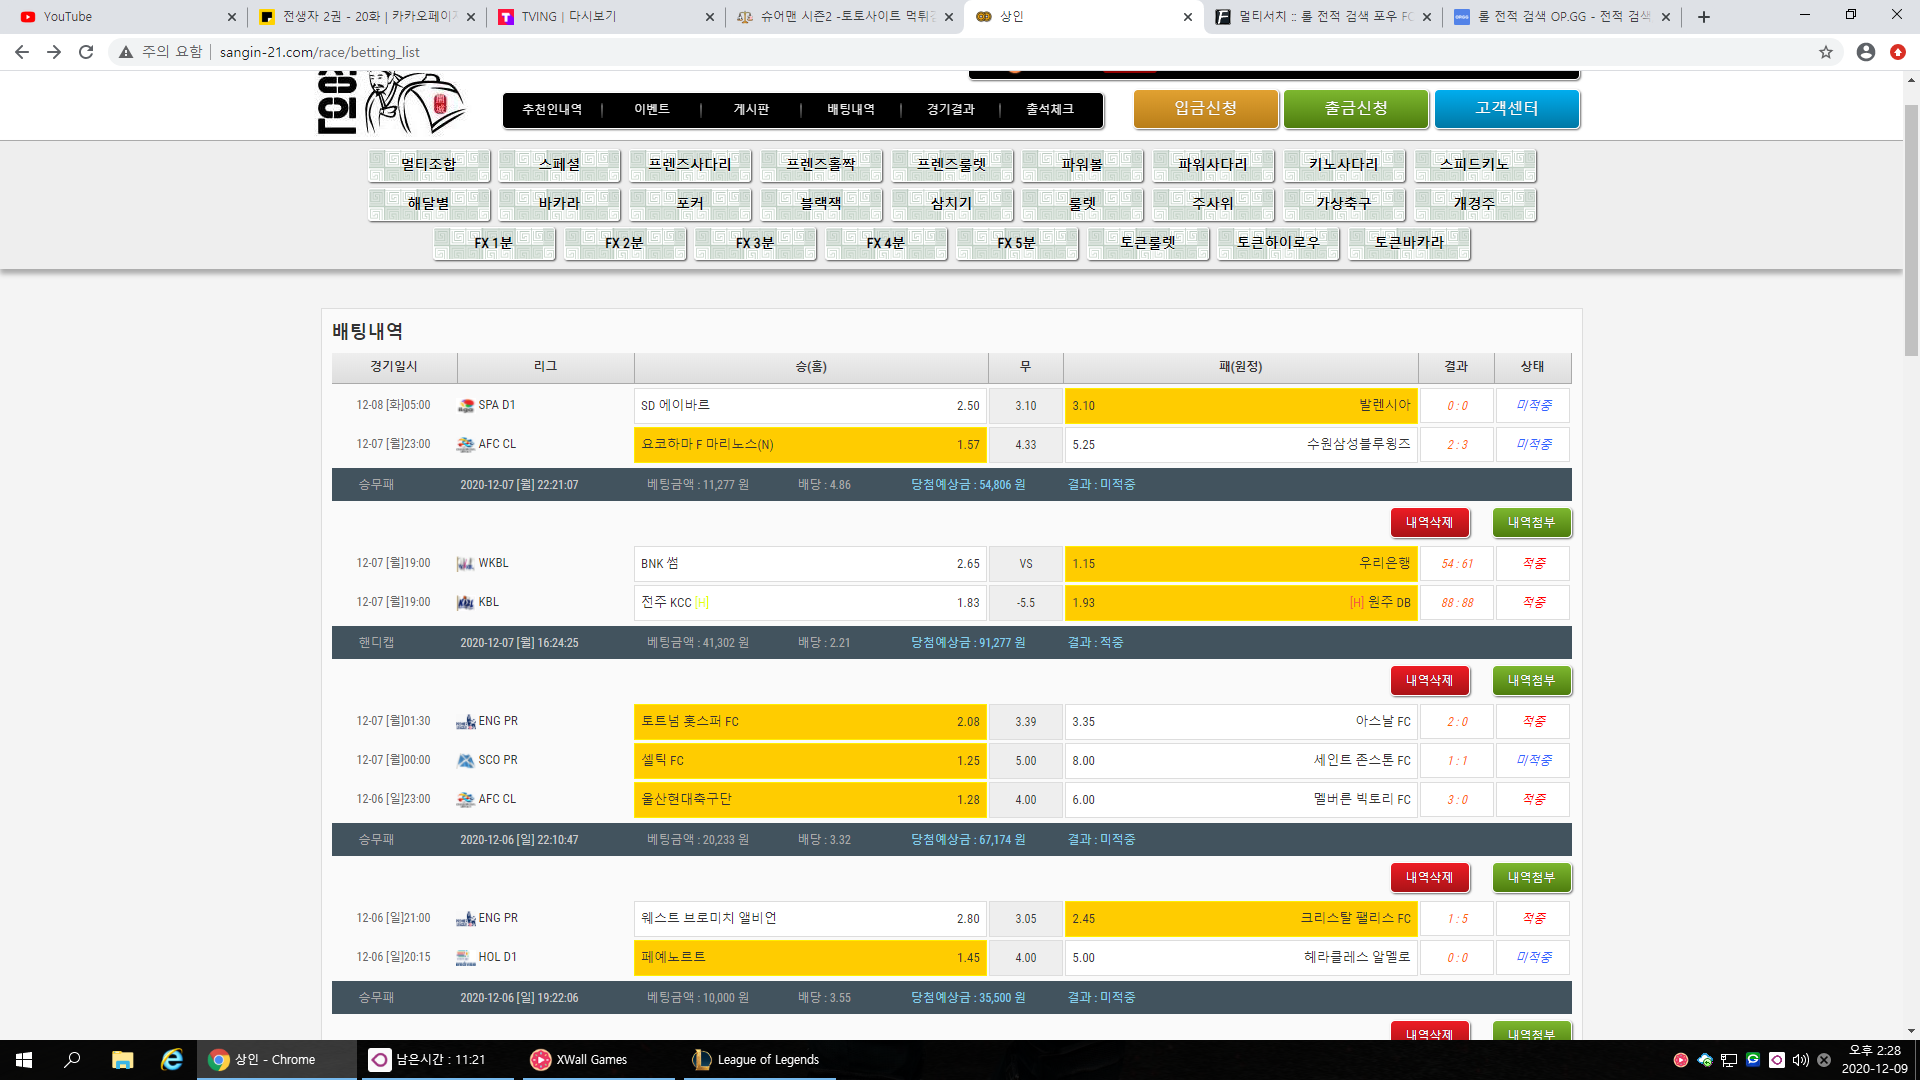Click the site security warning icon
1920x1080 pixels.
pyautogui.click(x=126, y=52)
